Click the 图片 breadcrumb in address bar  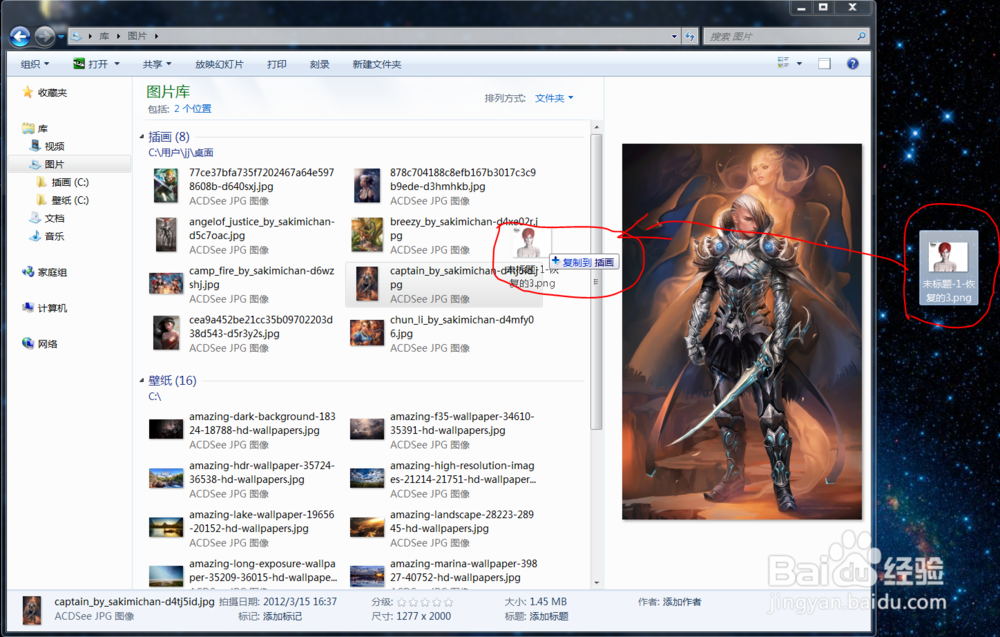coord(136,36)
